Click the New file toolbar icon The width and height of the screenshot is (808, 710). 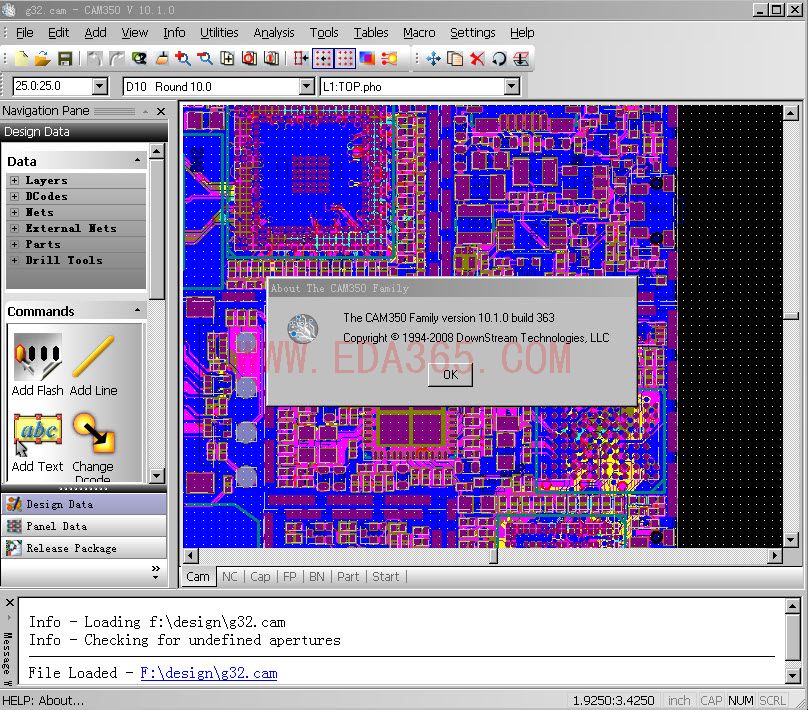pyautogui.click(x=21, y=58)
